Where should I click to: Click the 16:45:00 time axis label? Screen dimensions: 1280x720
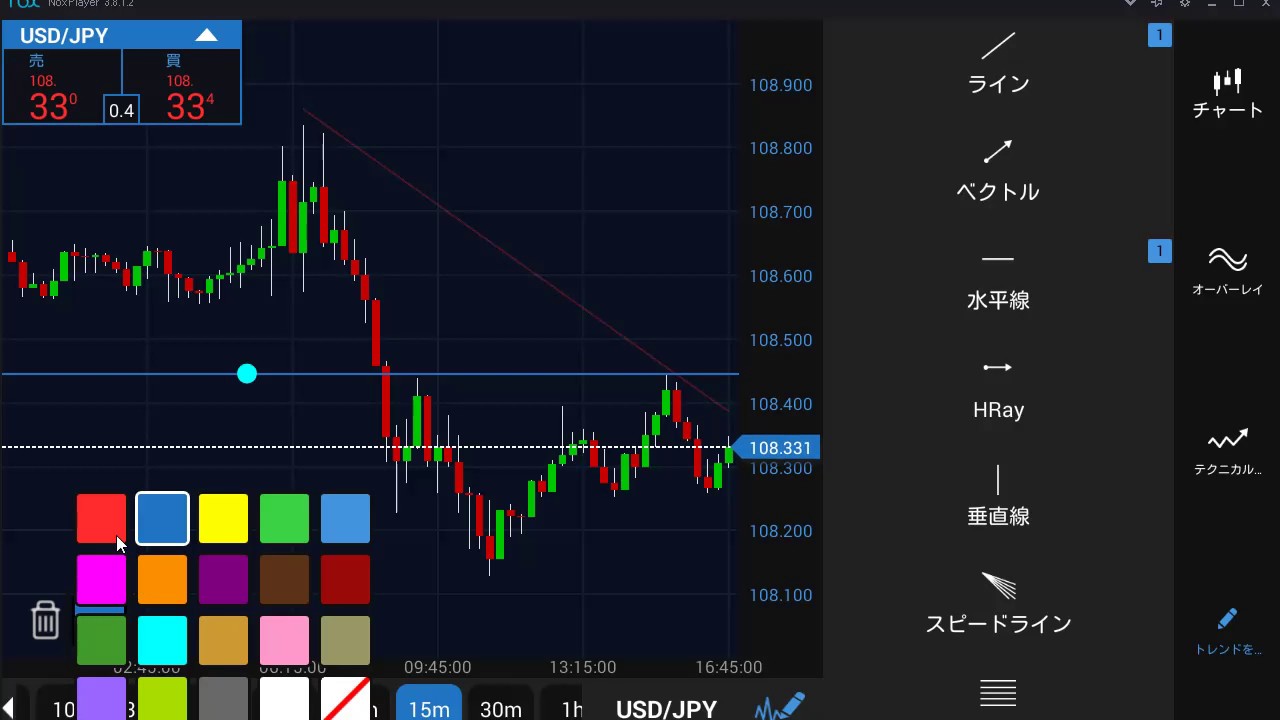coord(729,667)
